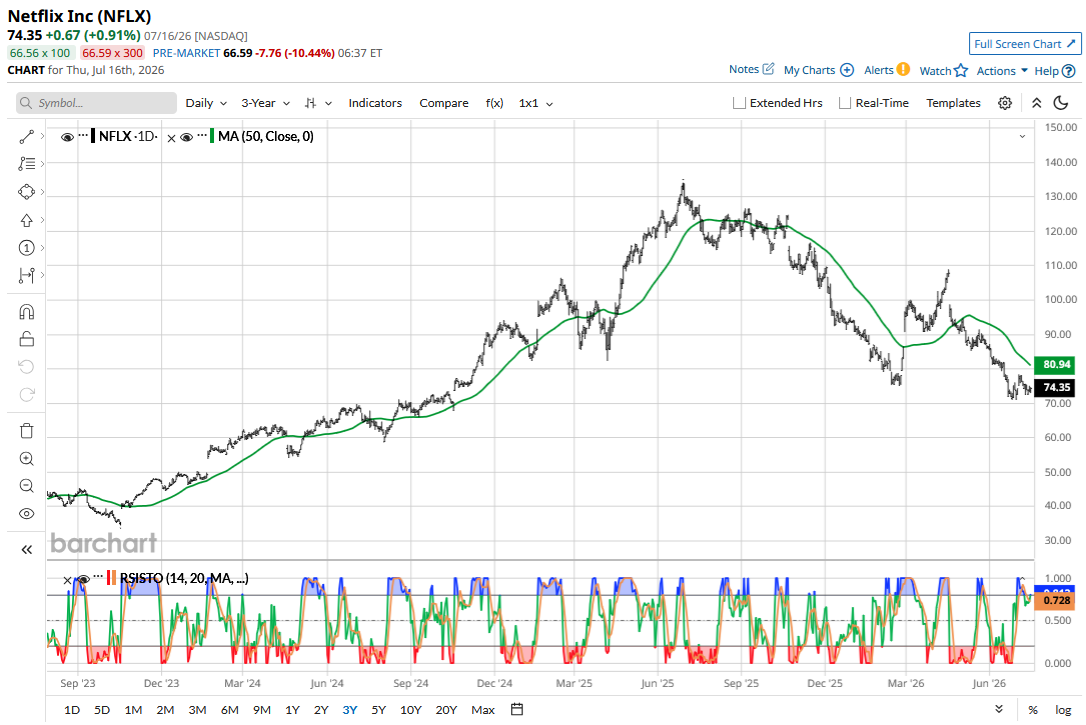This screenshot has width=1086, height=725.
Task: Open the Indicators menu
Action: pos(375,103)
